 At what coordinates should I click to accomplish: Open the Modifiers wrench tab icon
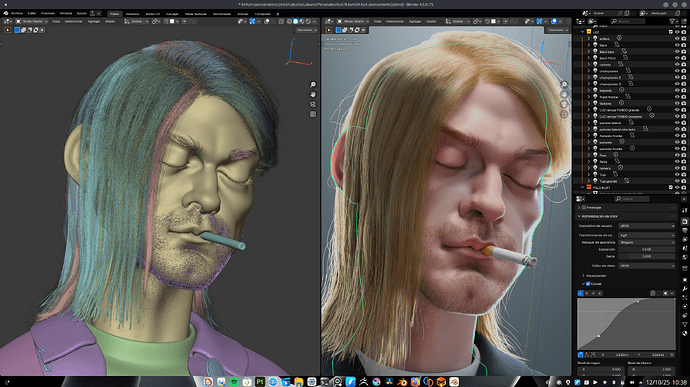tap(685, 289)
